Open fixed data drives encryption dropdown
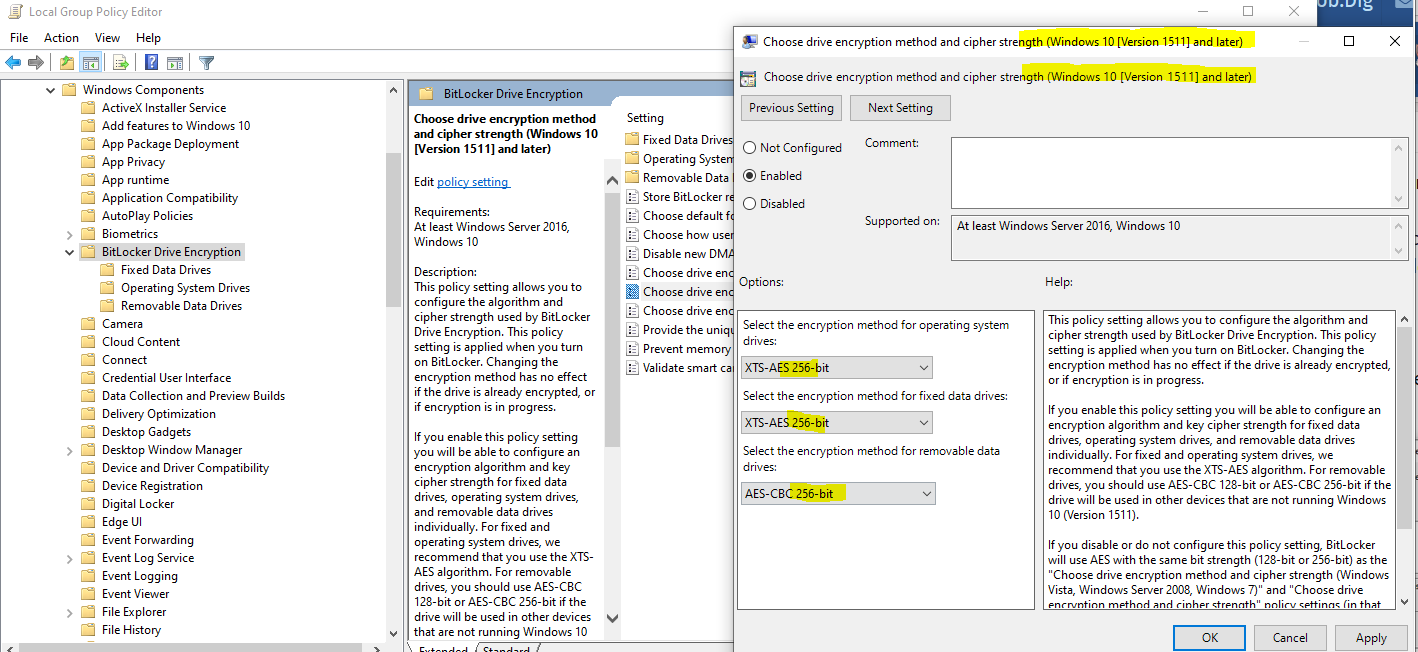The image size is (1418, 652). pyautogui.click(x=837, y=422)
